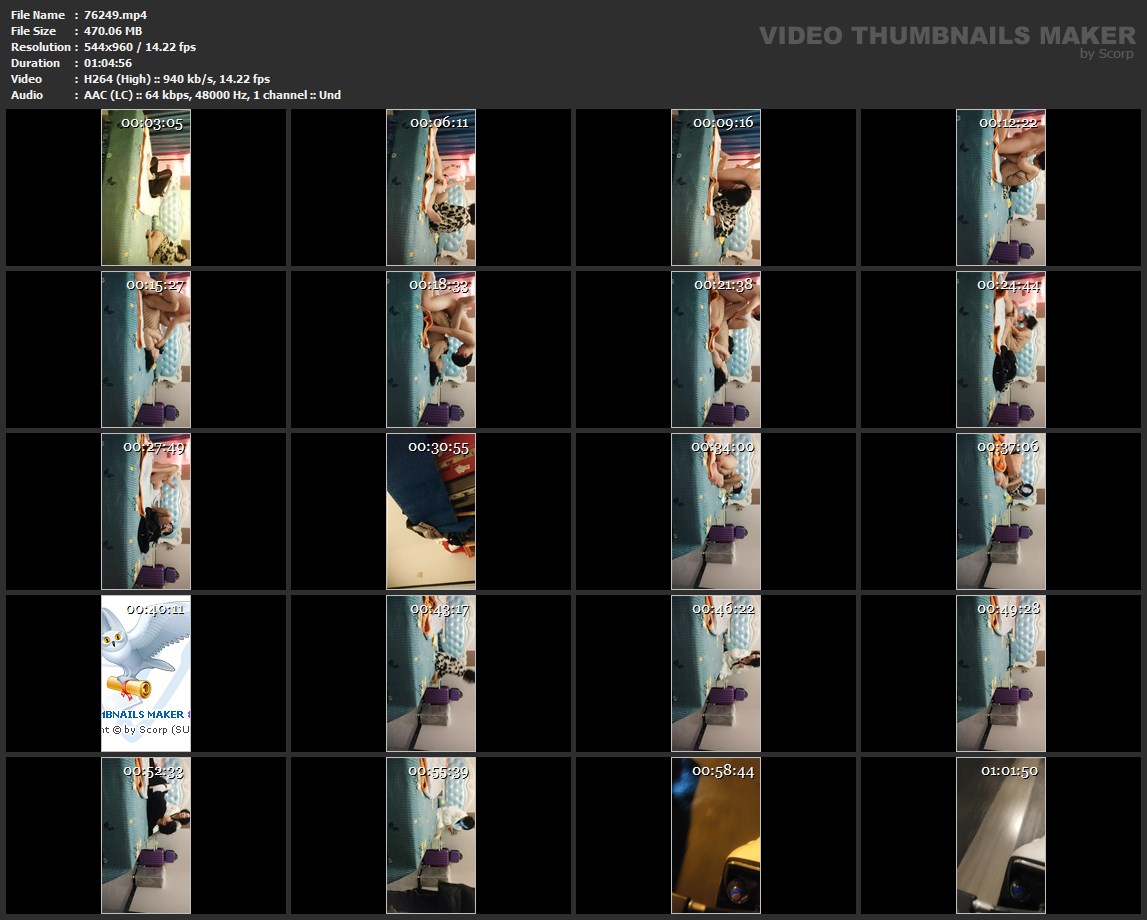This screenshot has width=1147, height=920.
Task: Select the frame labeled 00:06:11
Action: click(x=431, y=188)
